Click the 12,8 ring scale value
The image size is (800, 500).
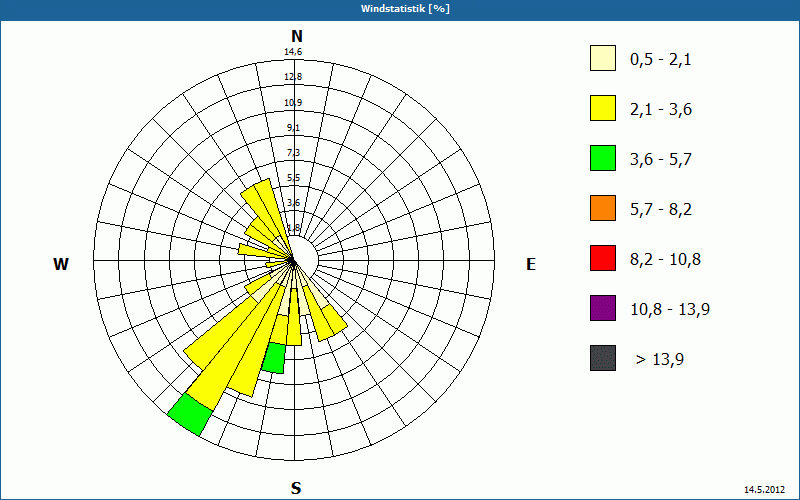293,77
